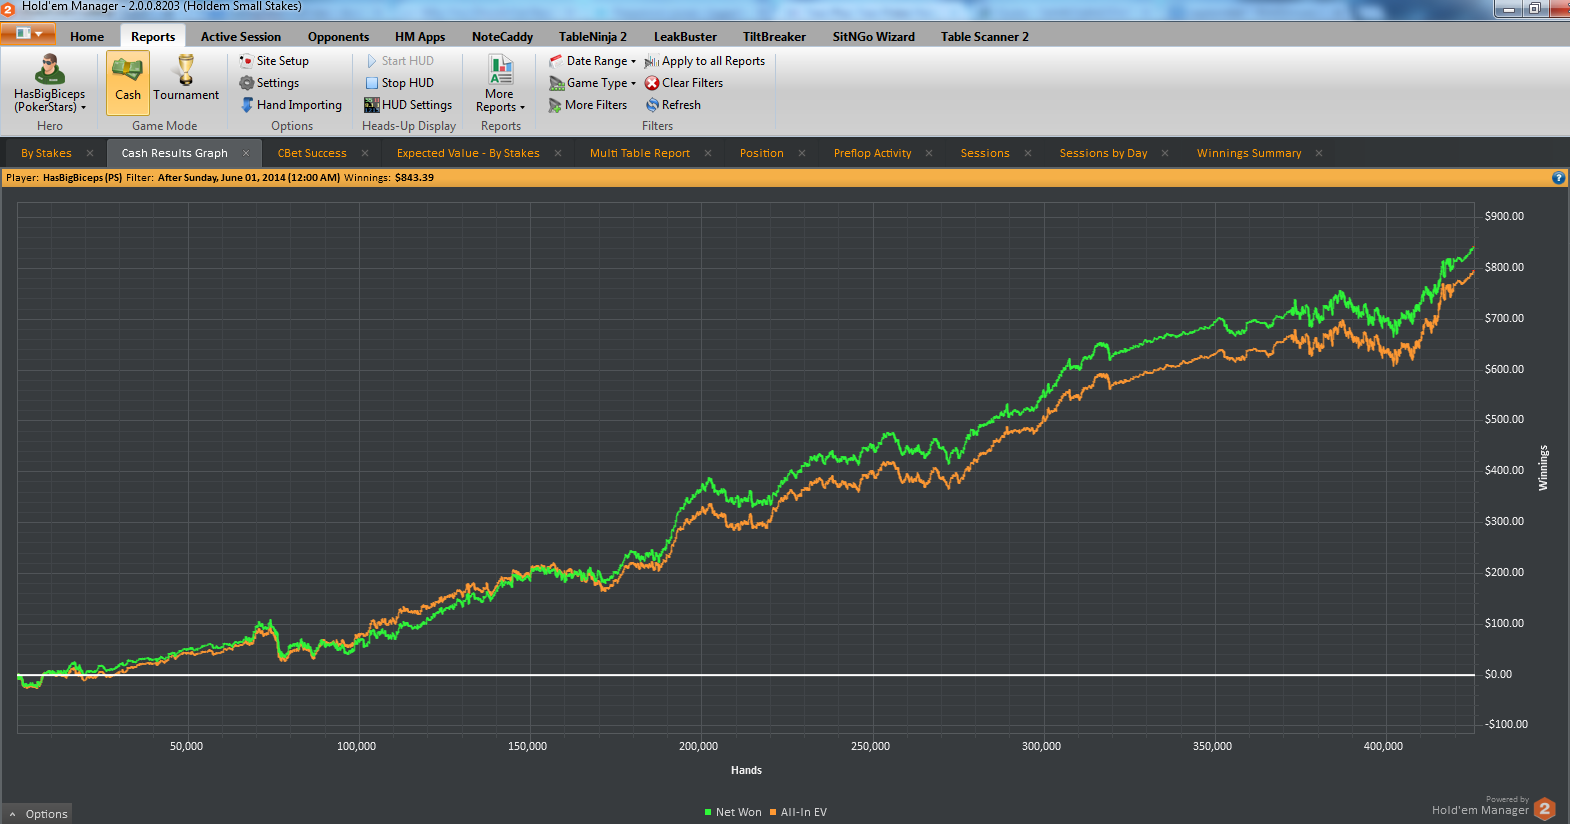This screenshot has height=824, width=1570.
Task: Expand the Date Range filter dropdown
Action: [x=592, y=61]
